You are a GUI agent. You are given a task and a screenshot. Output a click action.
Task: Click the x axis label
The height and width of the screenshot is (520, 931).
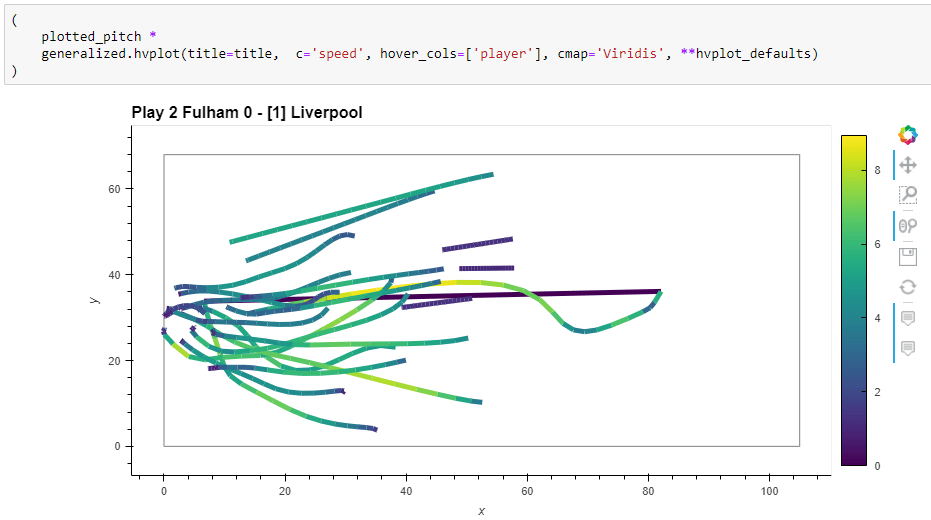pyautogui.click(x=481, y=511)
